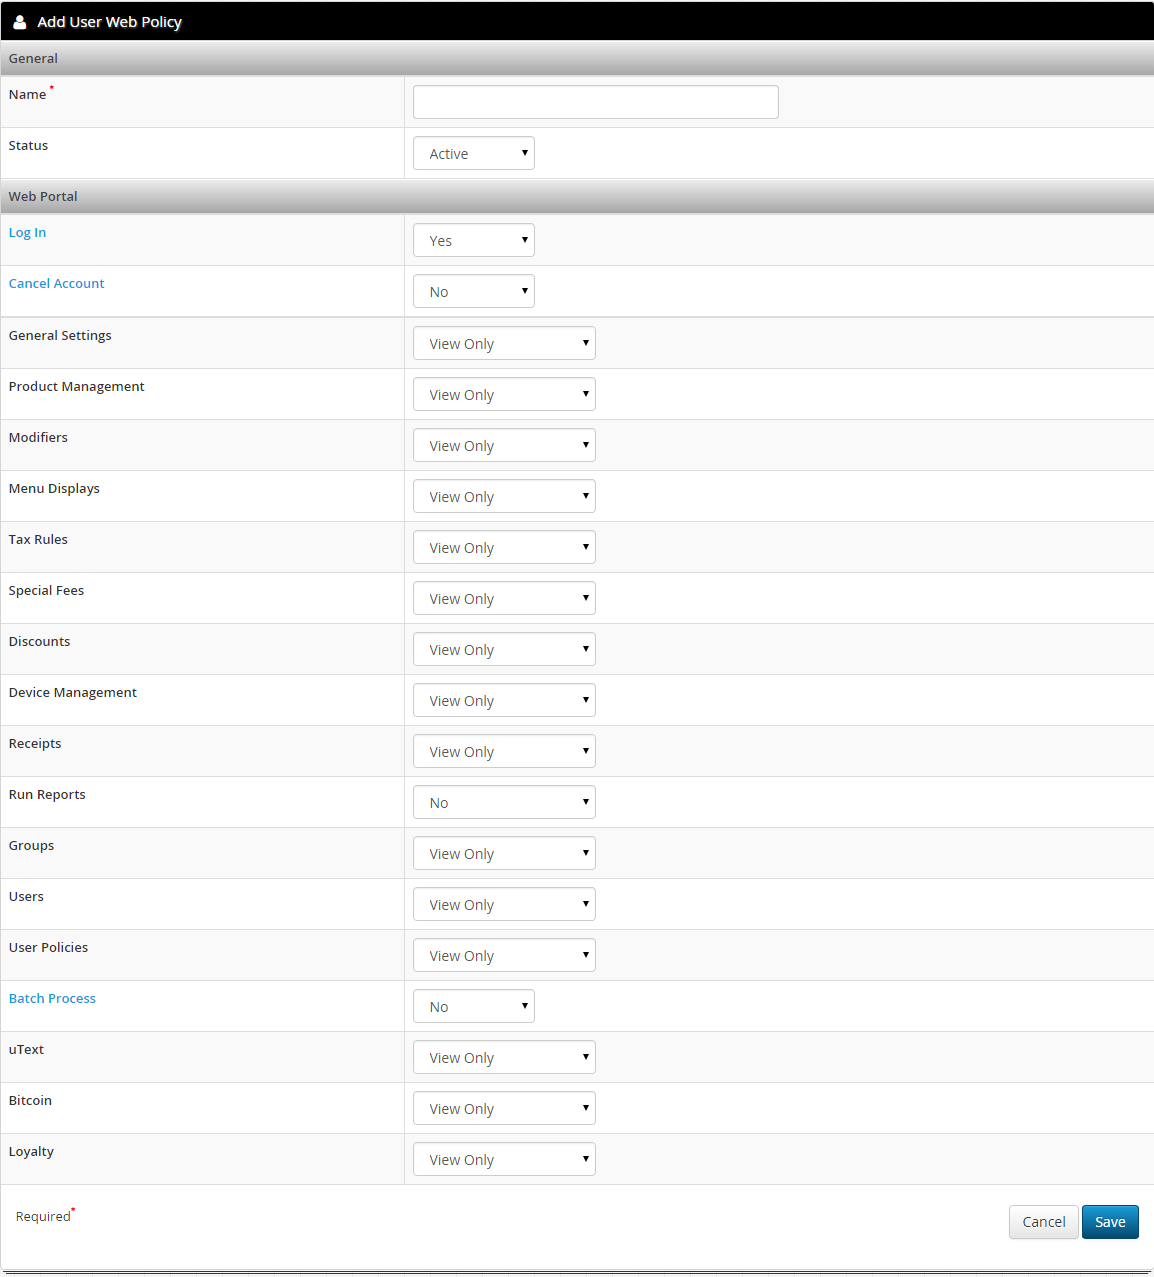
Task: Click the Web Portal section header
Action: pyautogui.click(x=577, y=196)
